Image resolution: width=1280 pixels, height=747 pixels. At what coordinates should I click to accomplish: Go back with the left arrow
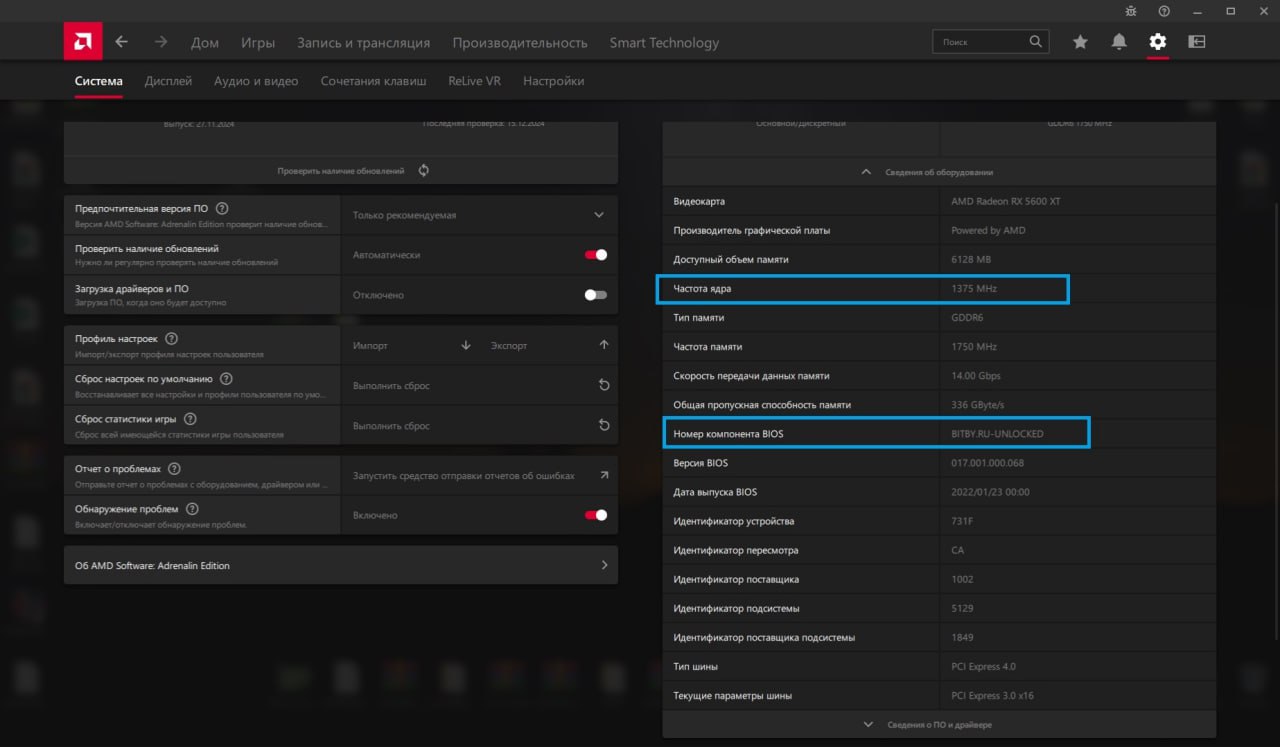pos(121,42)
